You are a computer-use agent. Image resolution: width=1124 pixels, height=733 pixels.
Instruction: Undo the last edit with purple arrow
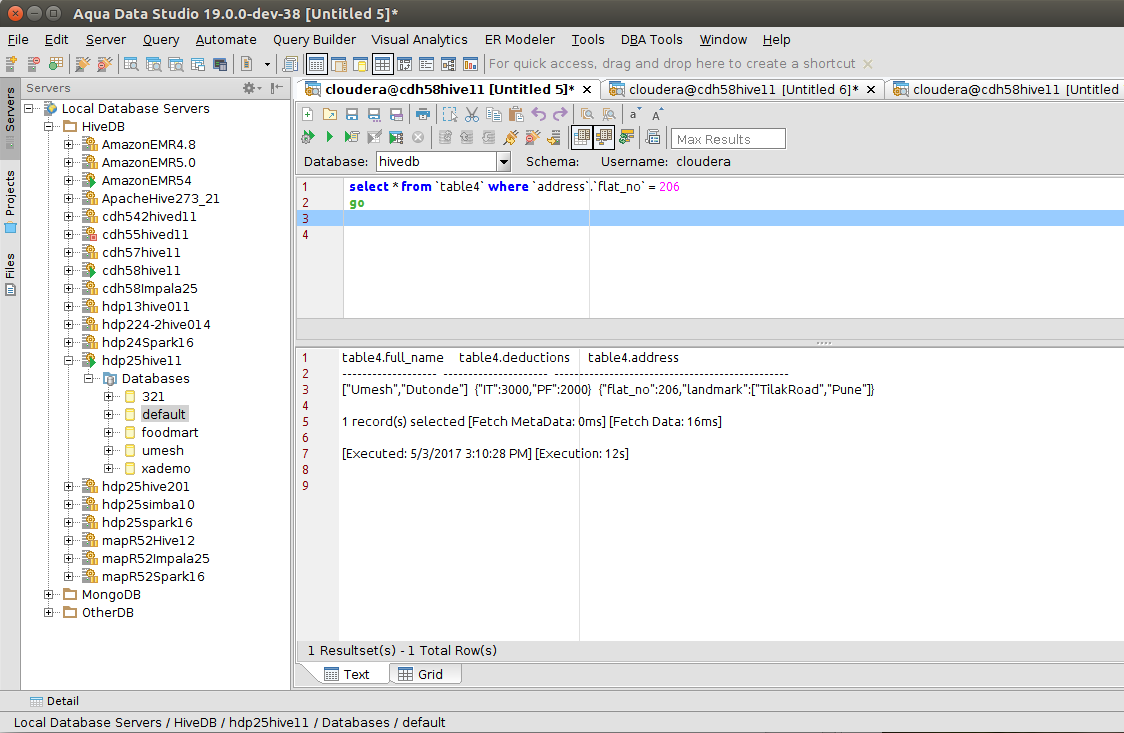538,114
